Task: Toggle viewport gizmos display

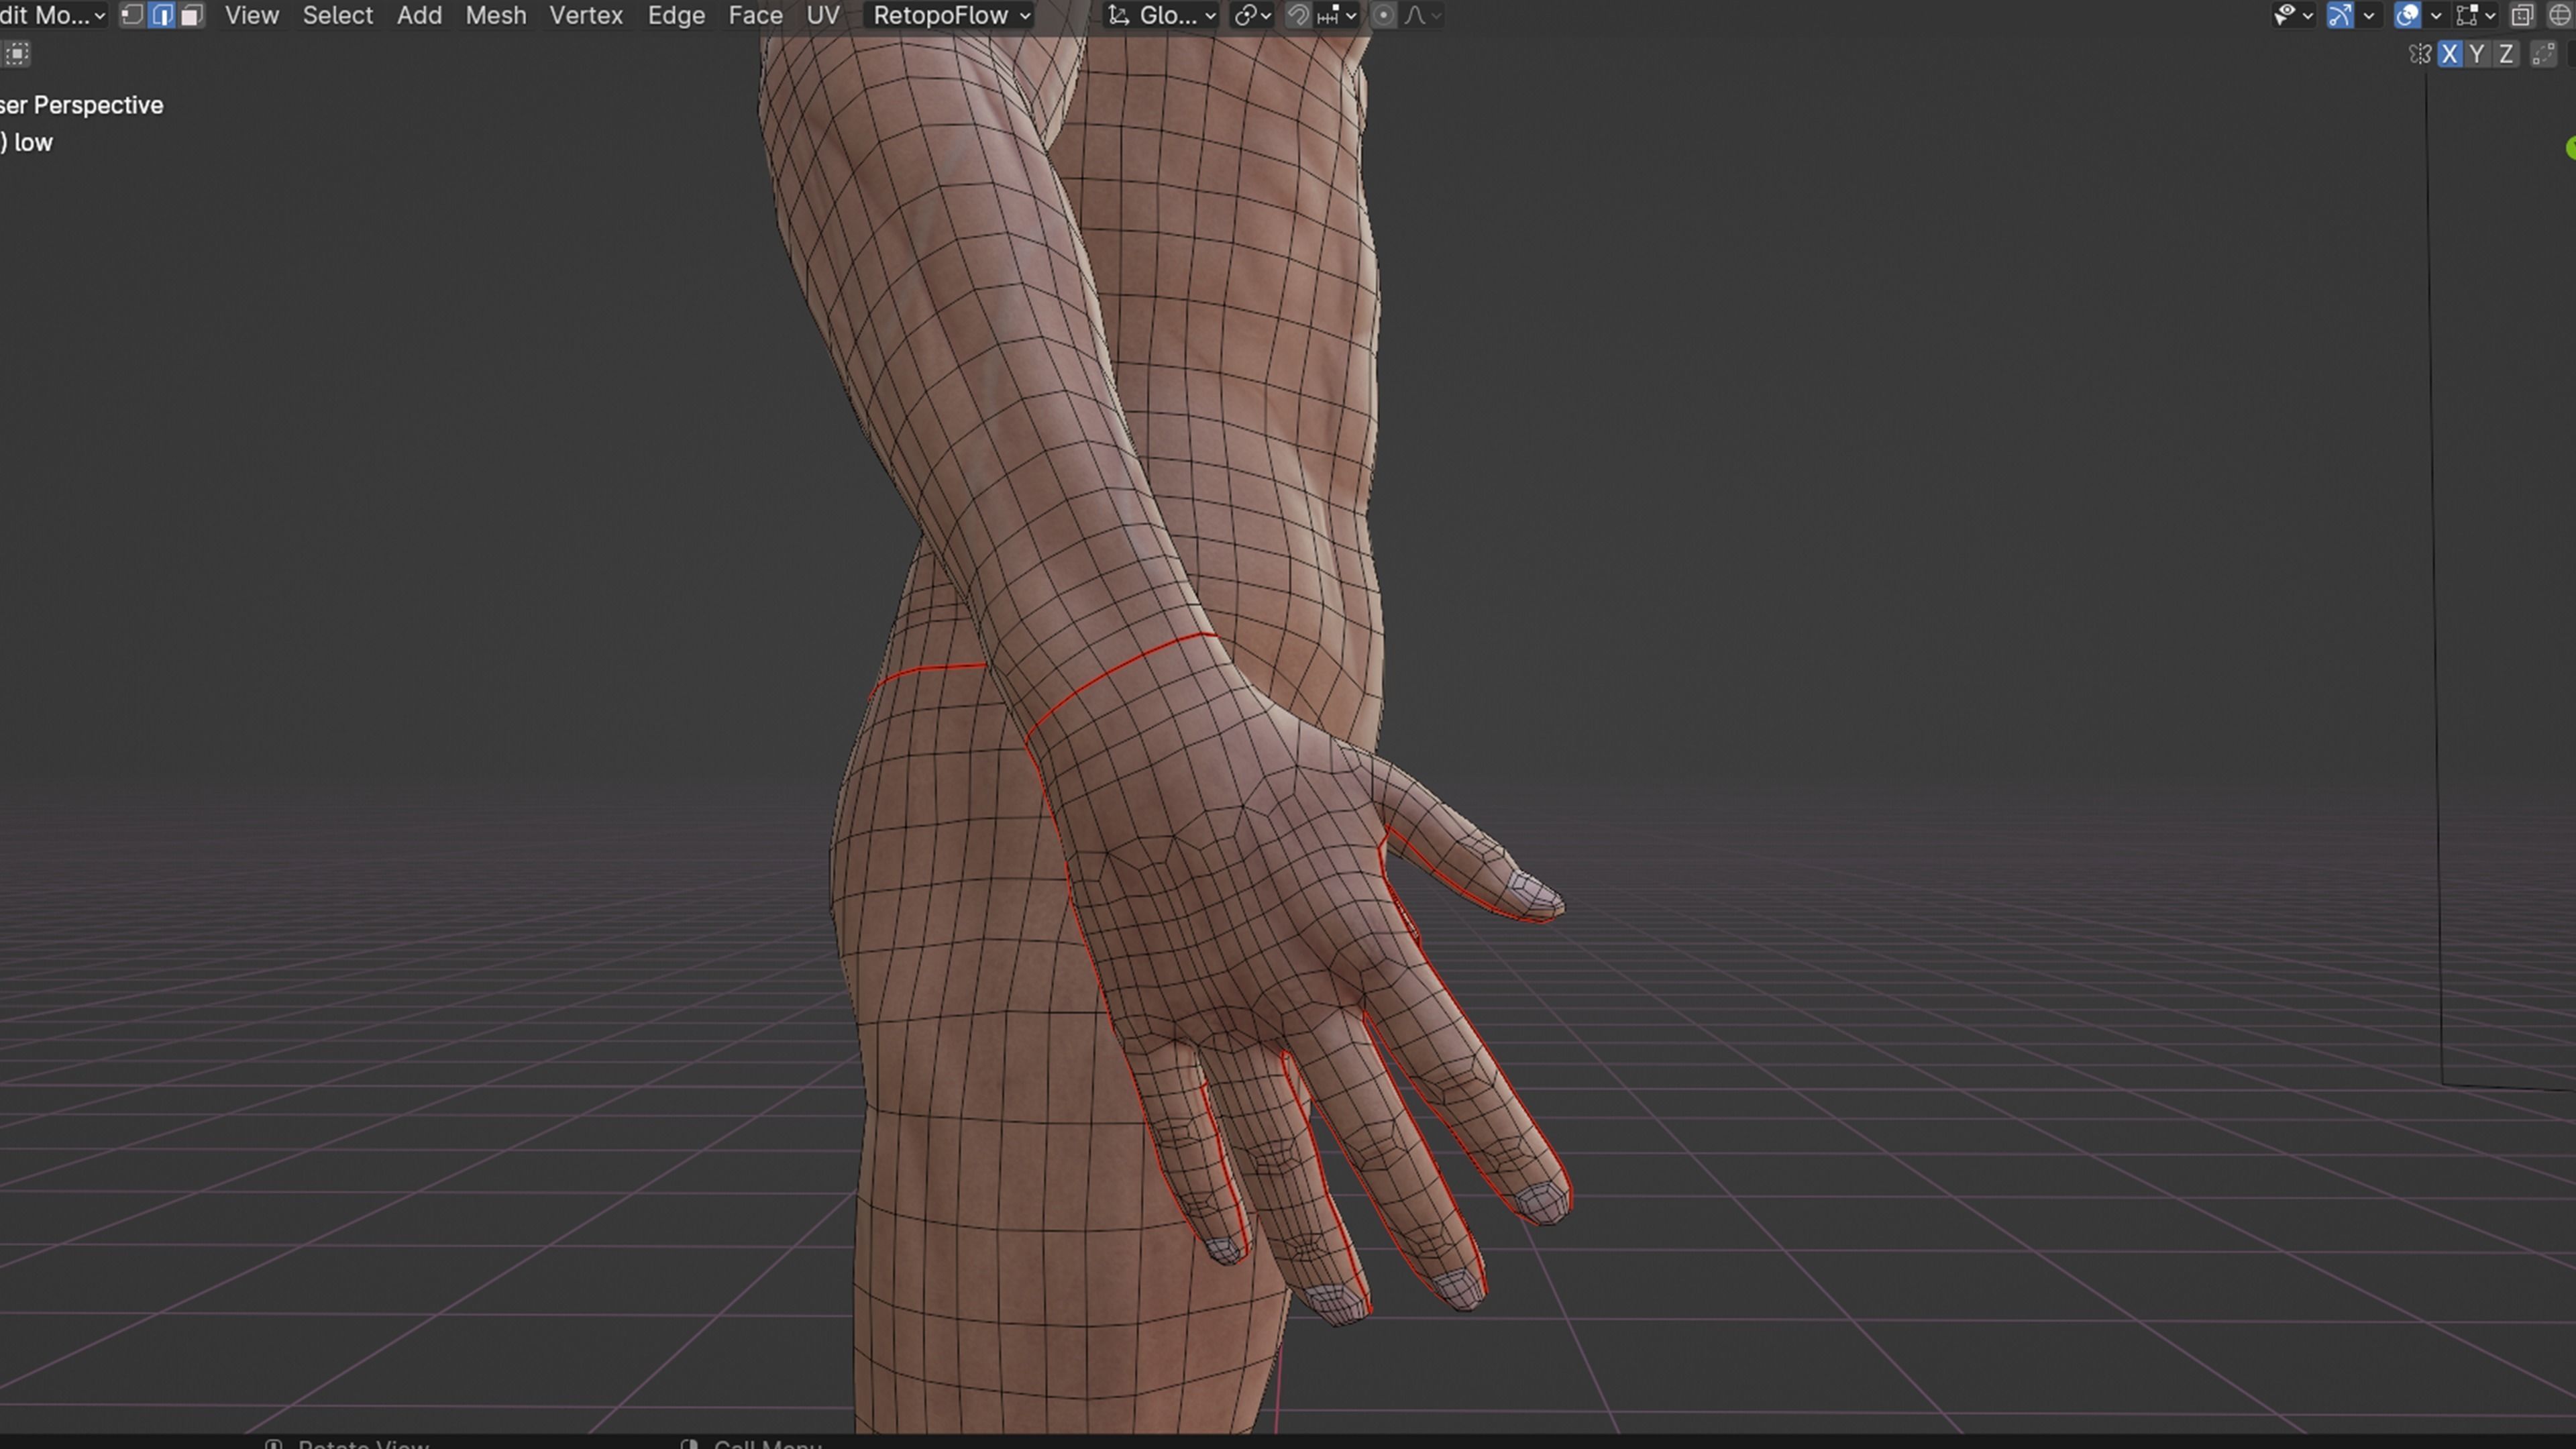Action: pyautogui.click(x=2340, y=15)
